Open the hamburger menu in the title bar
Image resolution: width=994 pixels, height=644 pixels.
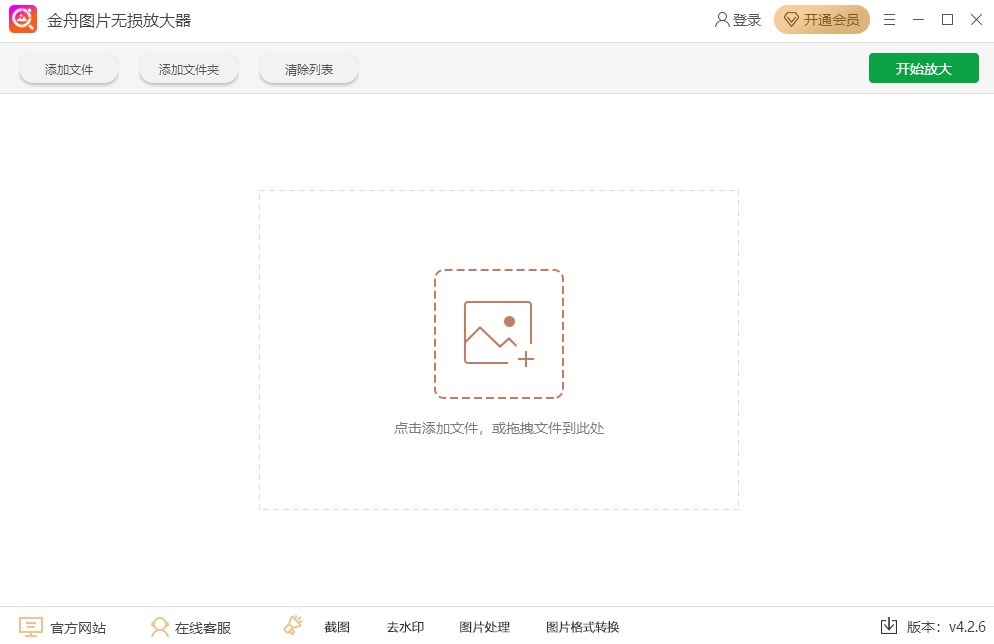coord(889,19)
